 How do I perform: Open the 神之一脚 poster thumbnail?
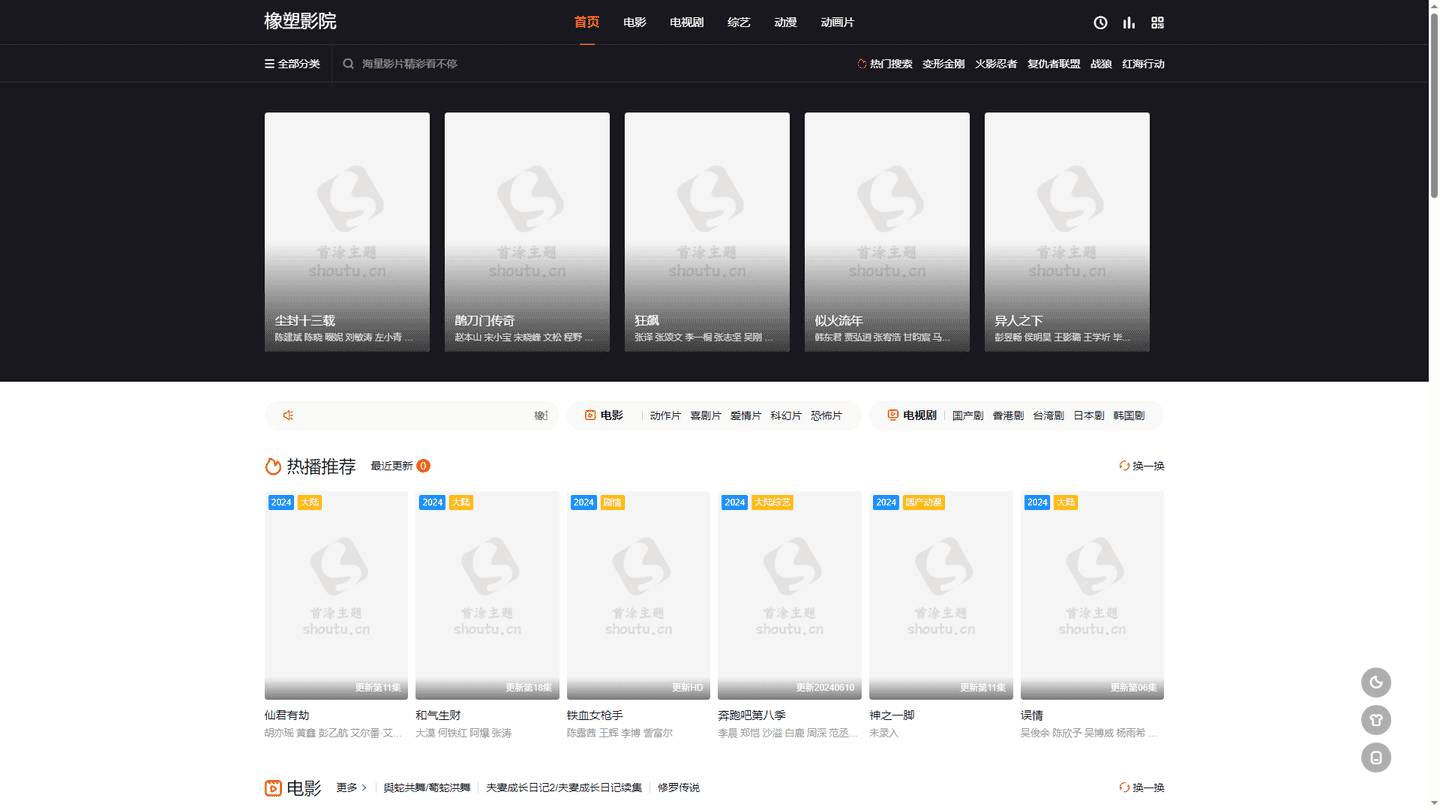pyautogui.click(x=941, y=595)
